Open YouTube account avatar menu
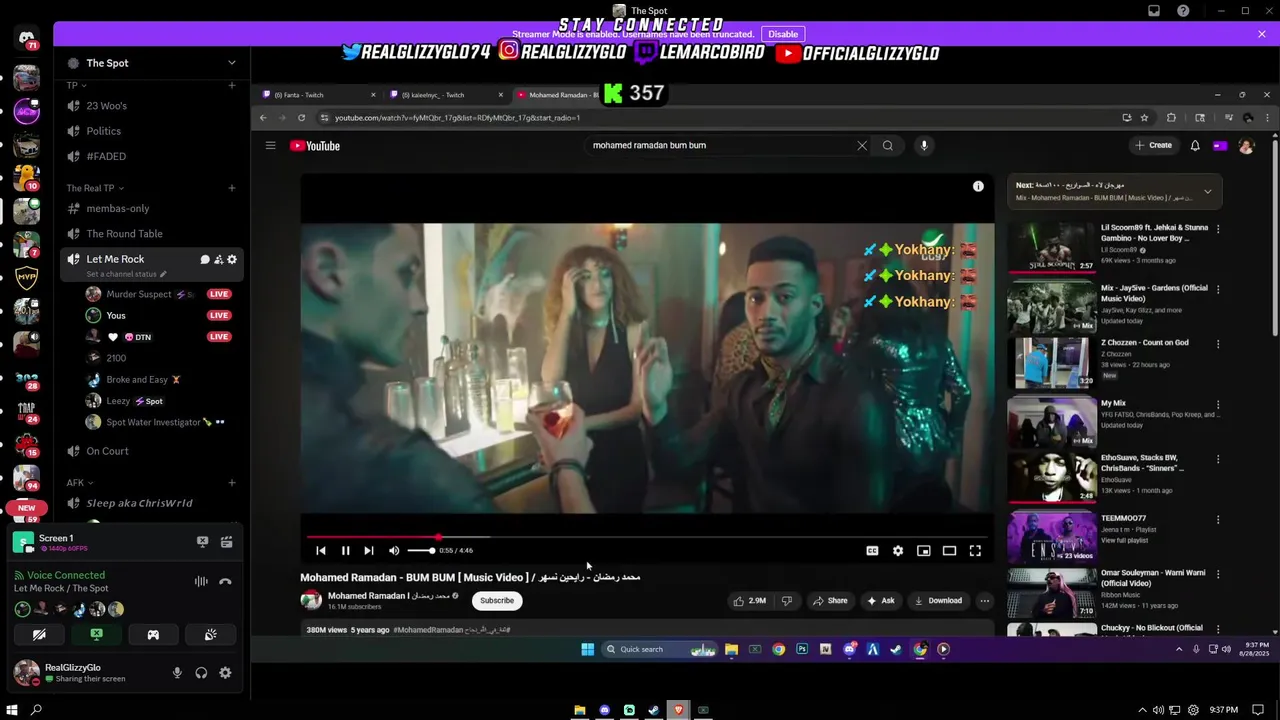Viewport: 1280px width, 720px height. (x=1246, y=146)
